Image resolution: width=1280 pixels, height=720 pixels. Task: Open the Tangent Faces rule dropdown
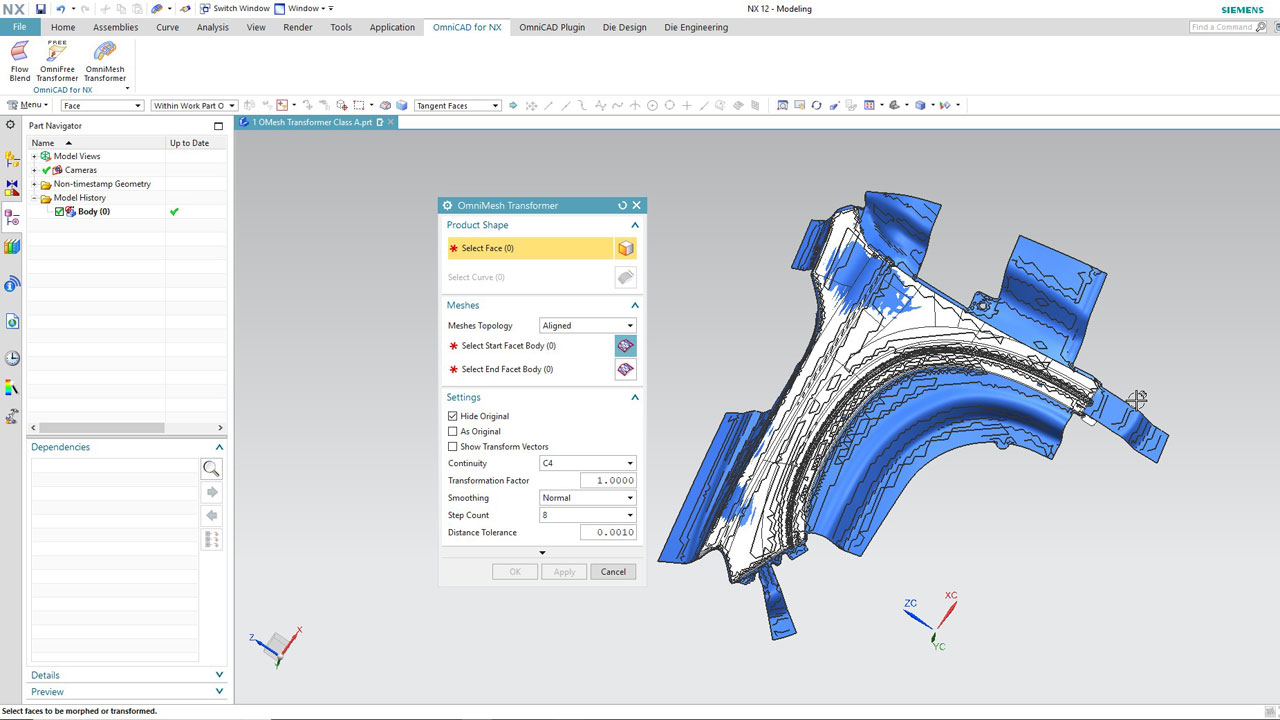tap(457, 105)
